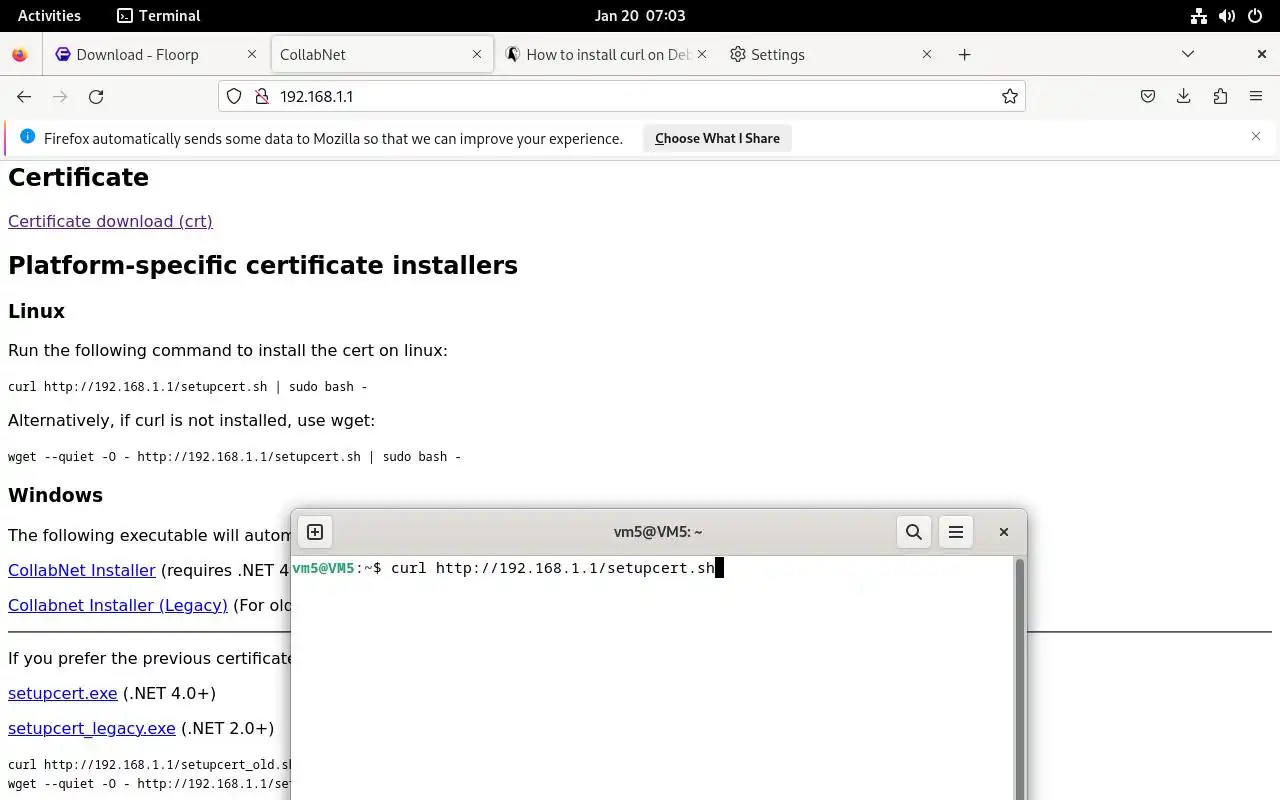The height and width of the screenshot is (800, 1280).
Task: Reload the current page
Action: pyautogui.click(x=96, y=97)
